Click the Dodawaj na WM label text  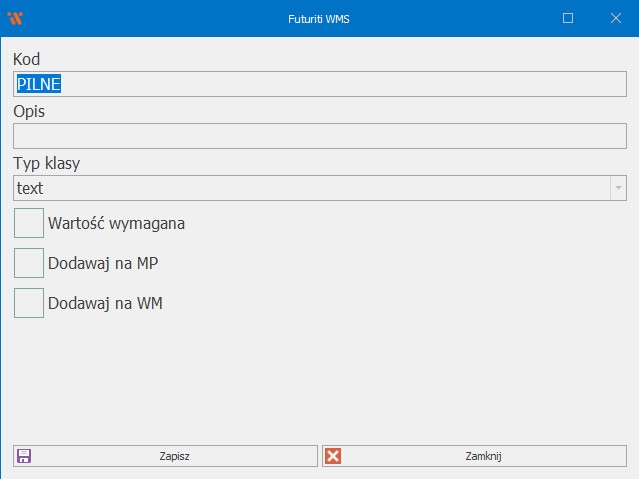105,303
